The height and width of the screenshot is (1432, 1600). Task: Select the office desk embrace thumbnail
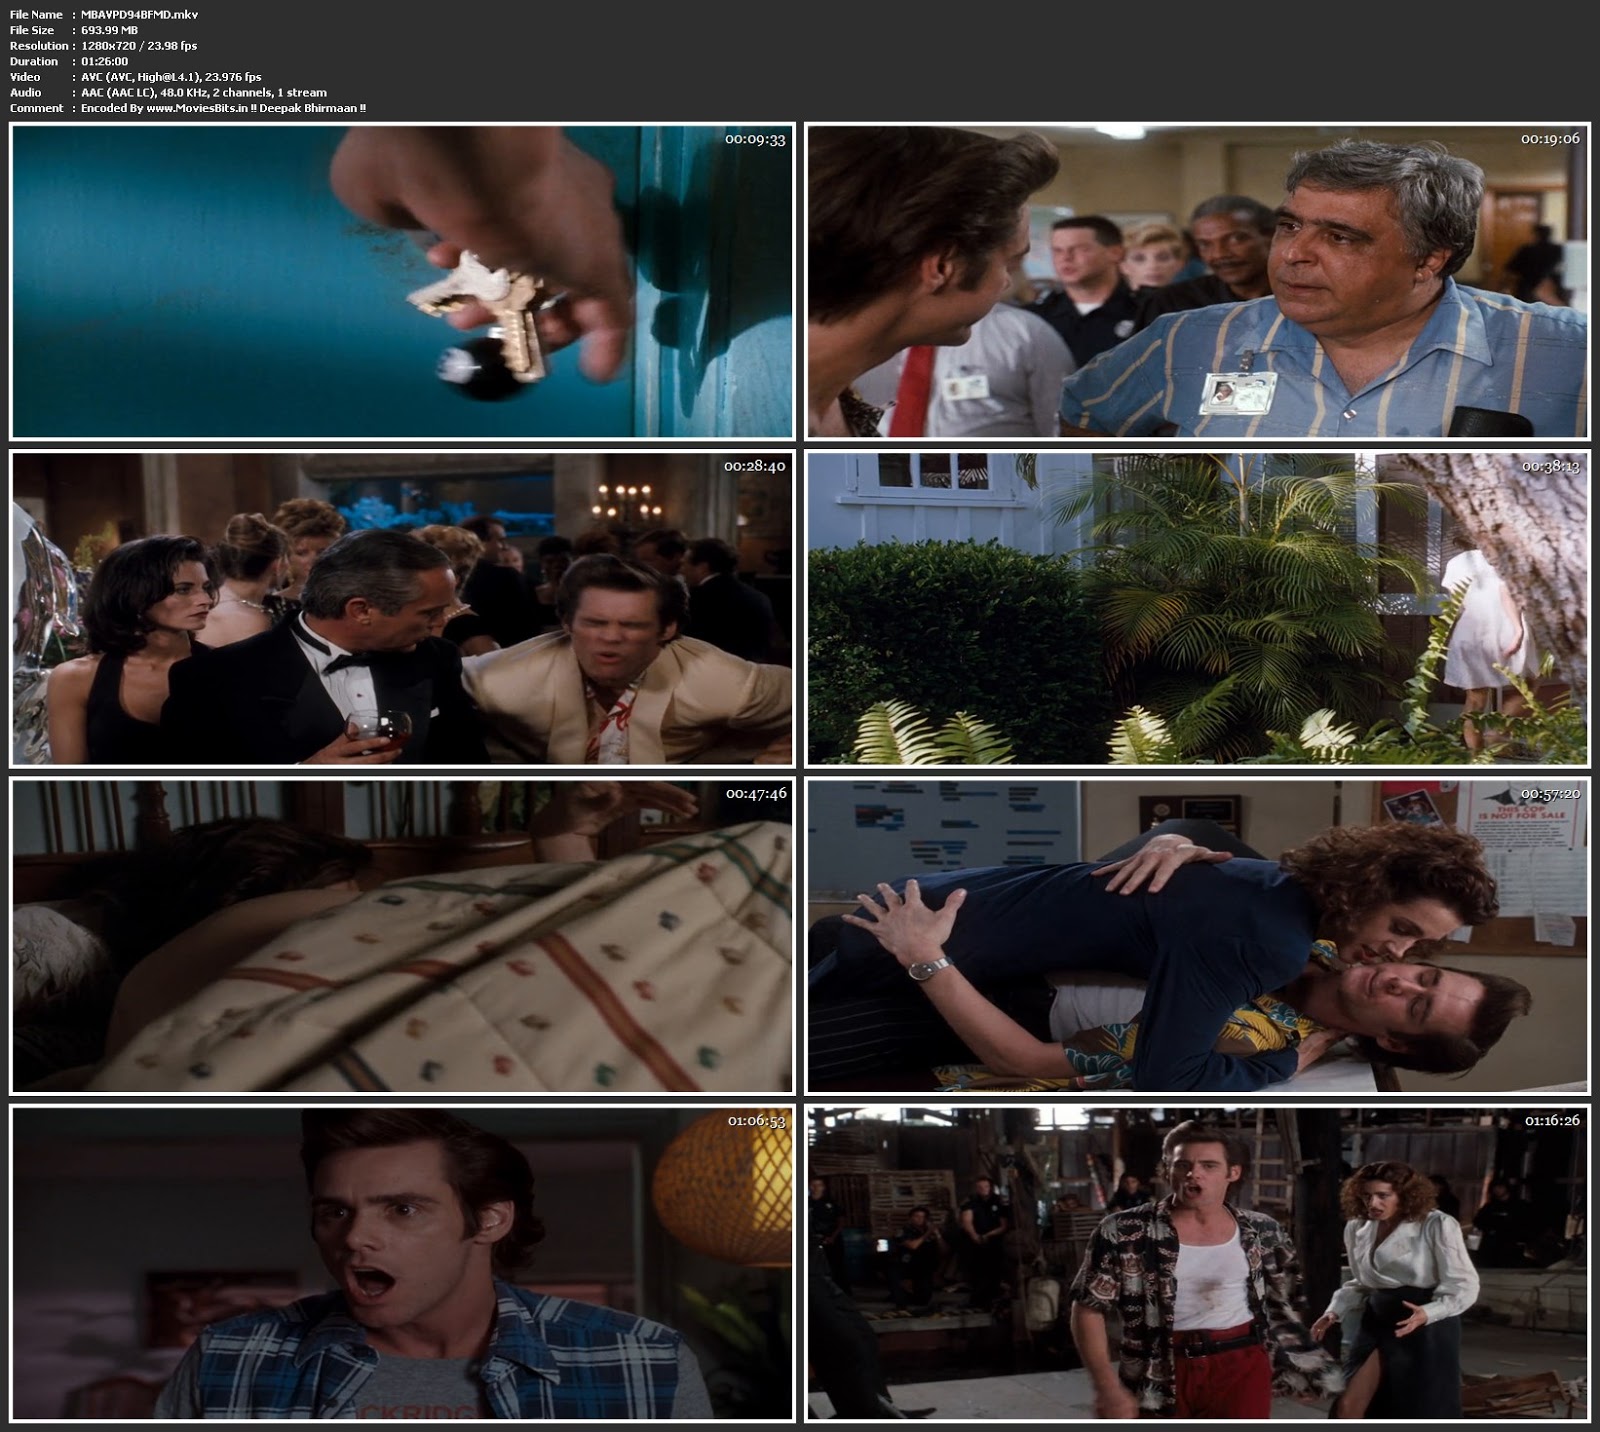1197,936
